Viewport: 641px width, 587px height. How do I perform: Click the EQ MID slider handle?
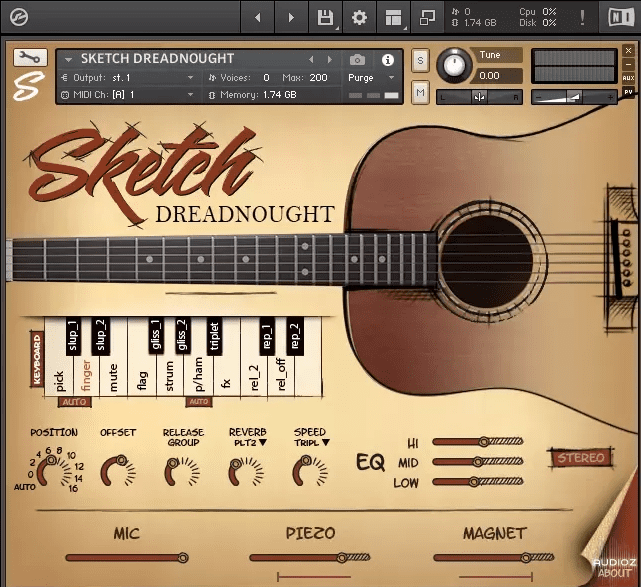click(x=477, y=462)
